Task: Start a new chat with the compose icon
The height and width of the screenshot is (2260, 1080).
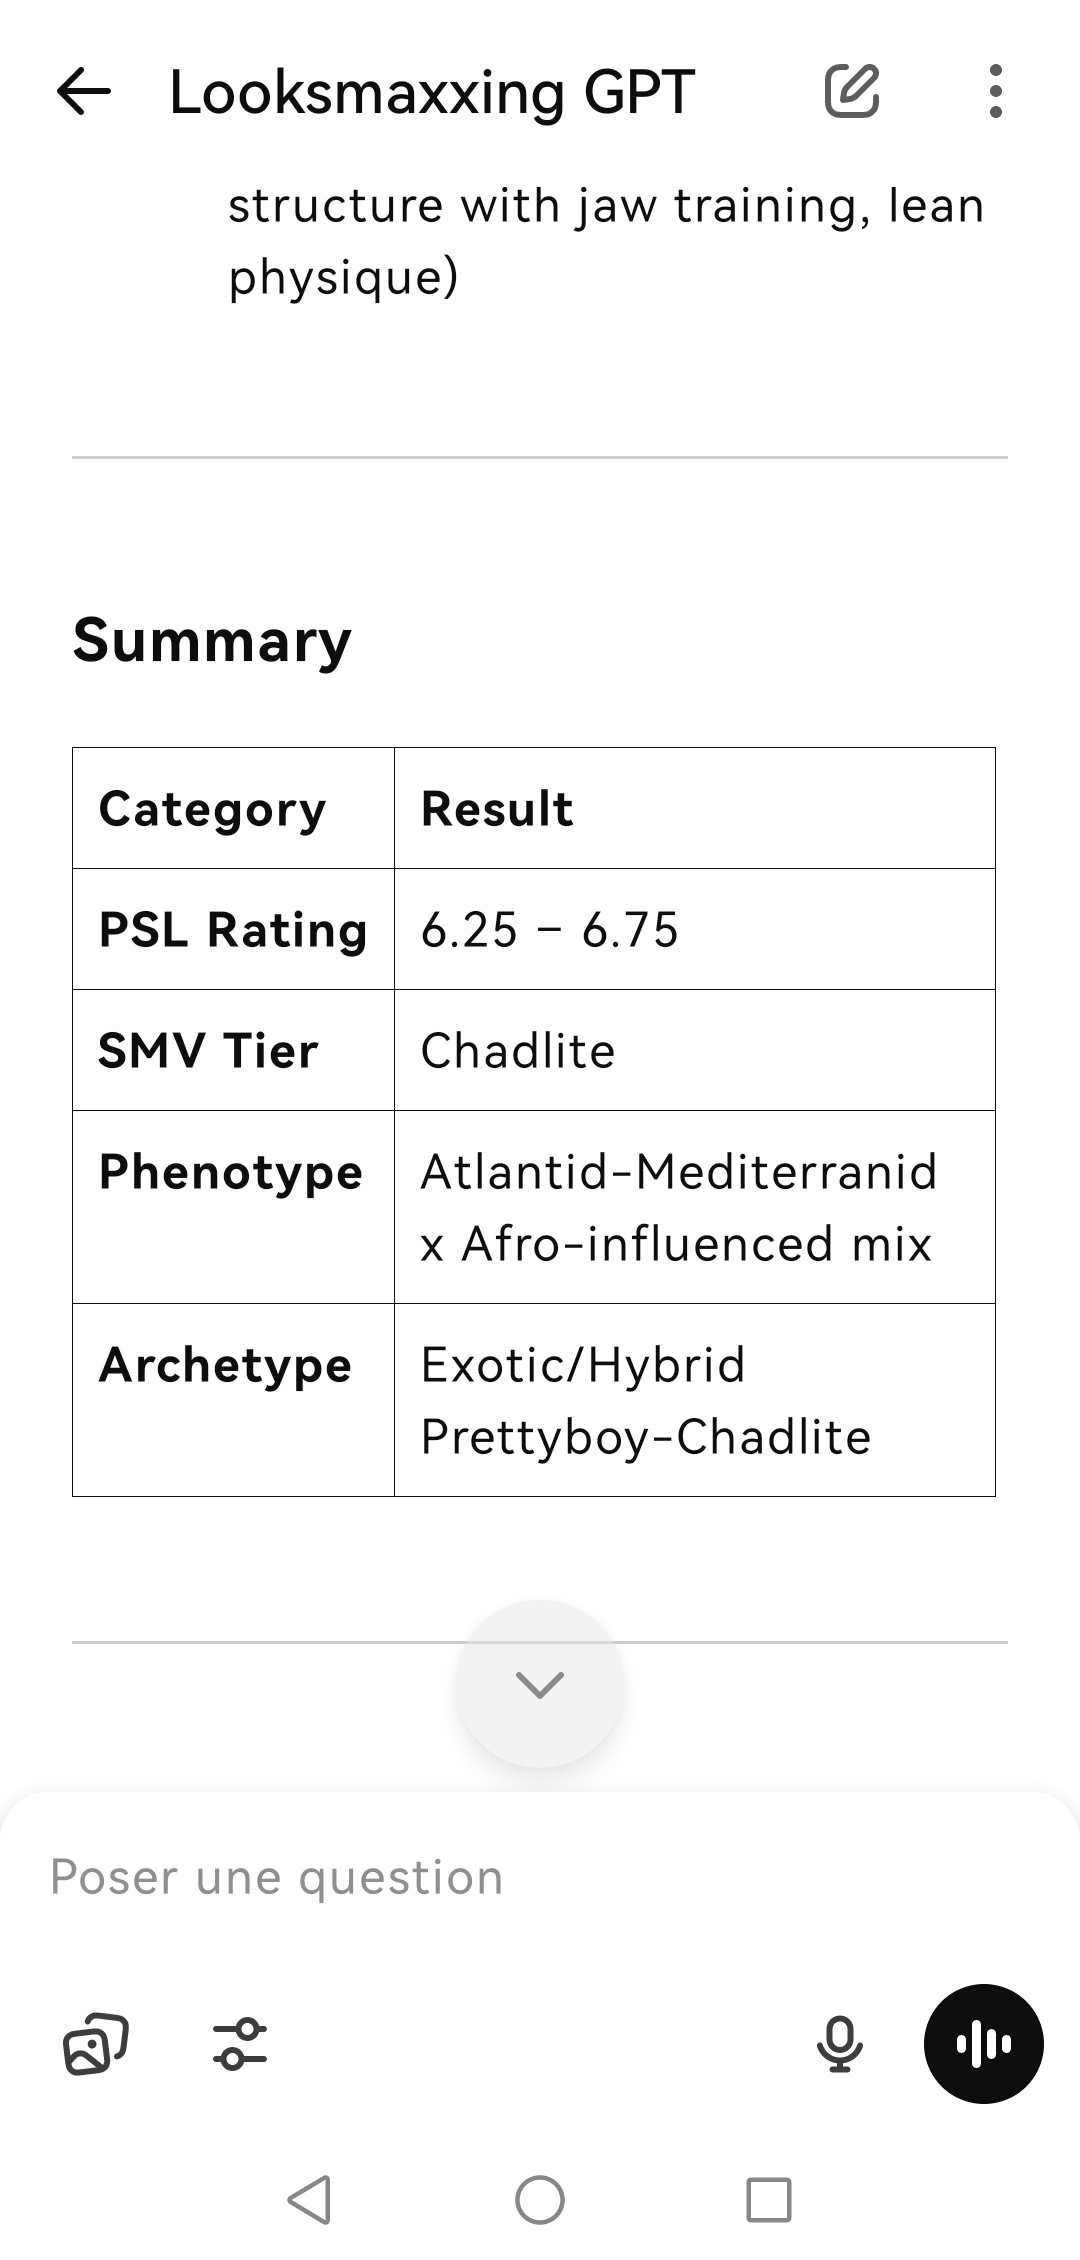Action: [x=851, y=92]
